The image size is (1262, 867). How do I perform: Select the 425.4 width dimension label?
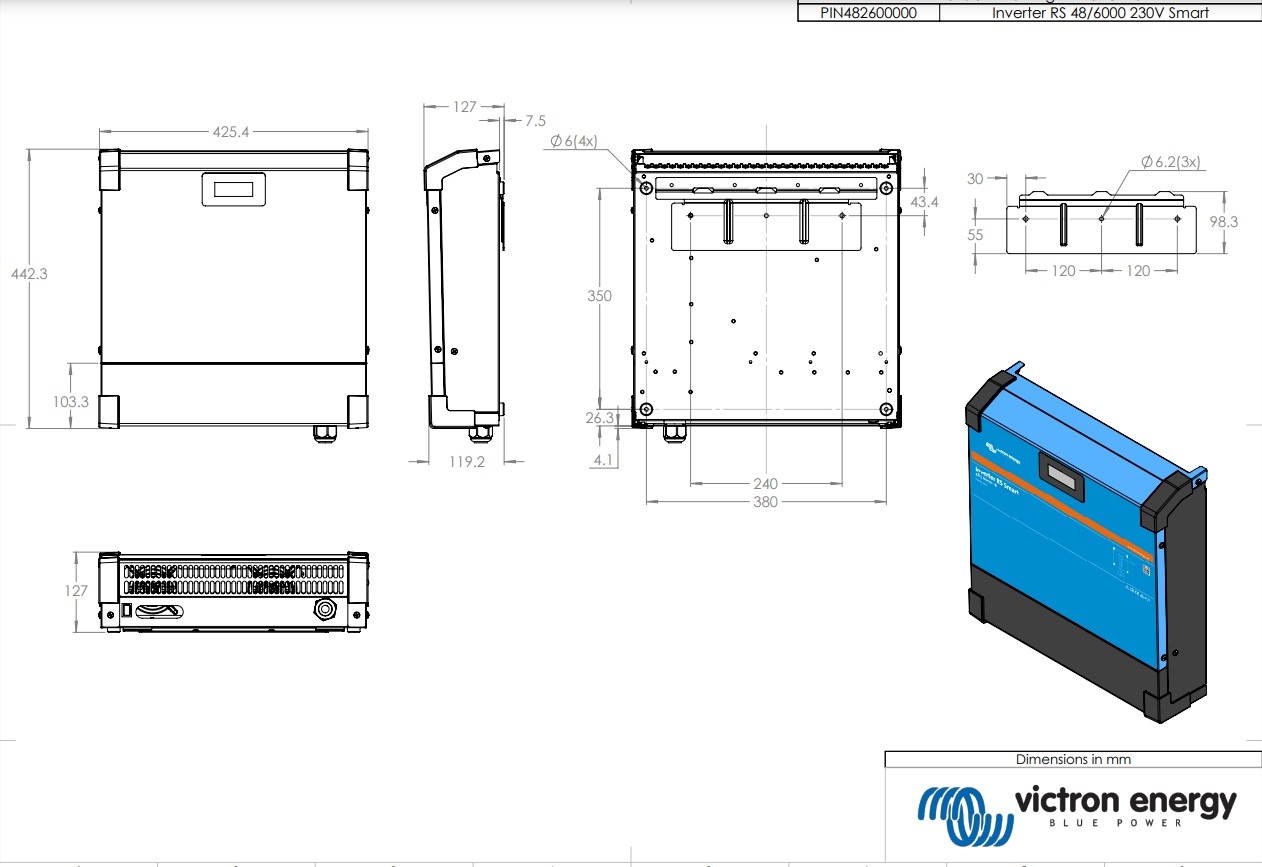pos(230,131)
